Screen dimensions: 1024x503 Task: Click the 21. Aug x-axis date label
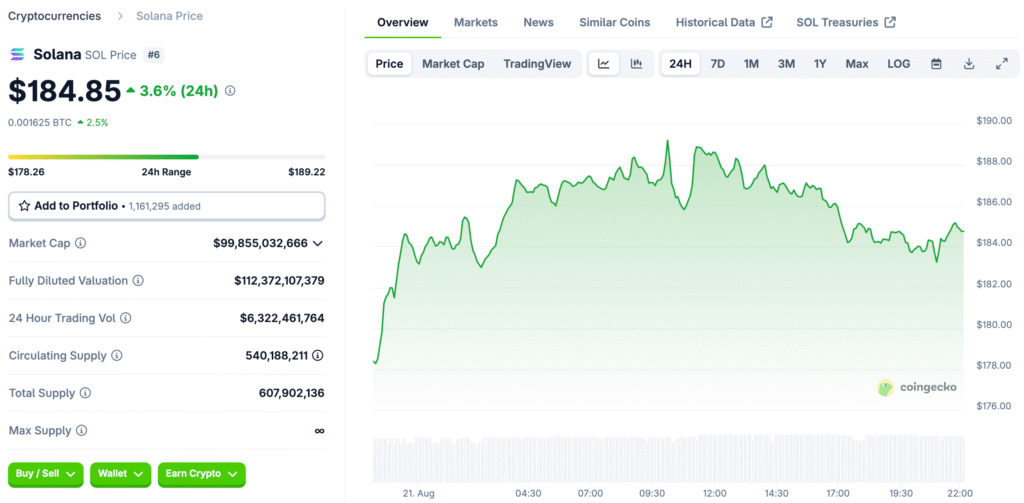(417, 493)
